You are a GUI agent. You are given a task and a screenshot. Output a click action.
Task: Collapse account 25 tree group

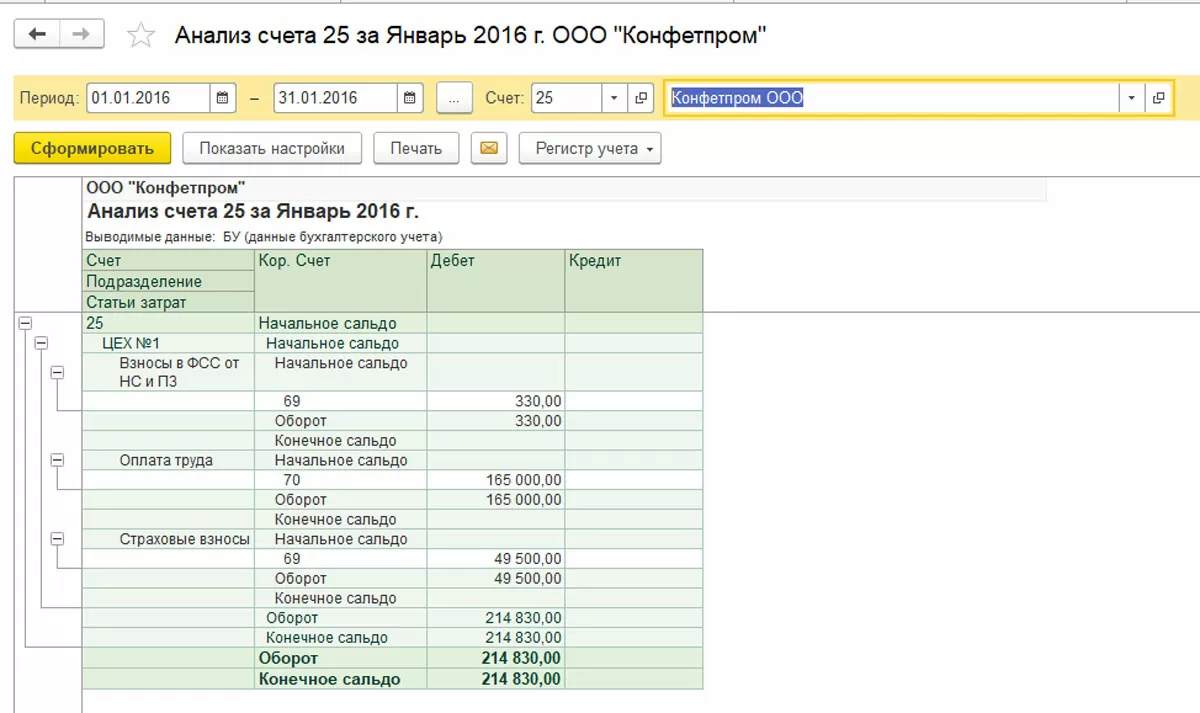(25, 323)
